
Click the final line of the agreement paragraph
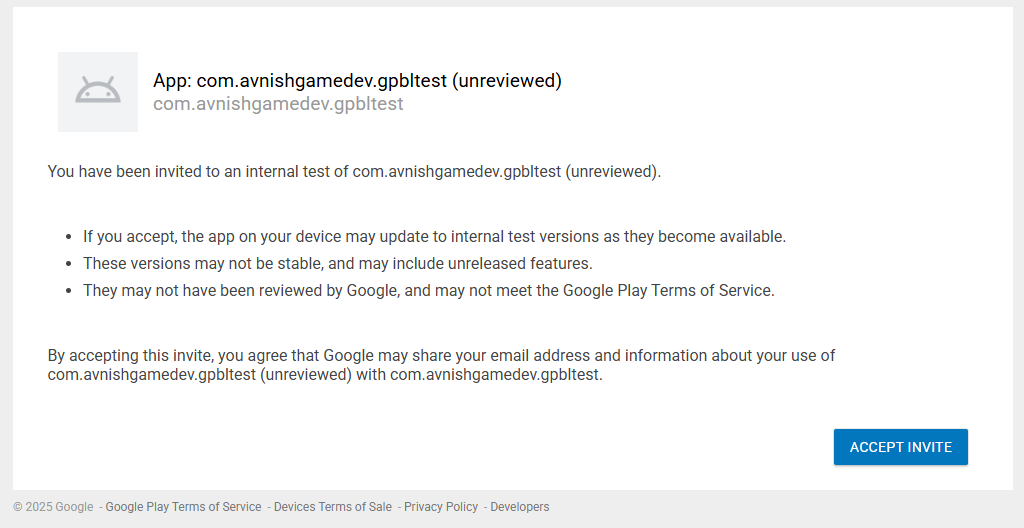coord(325,375)
